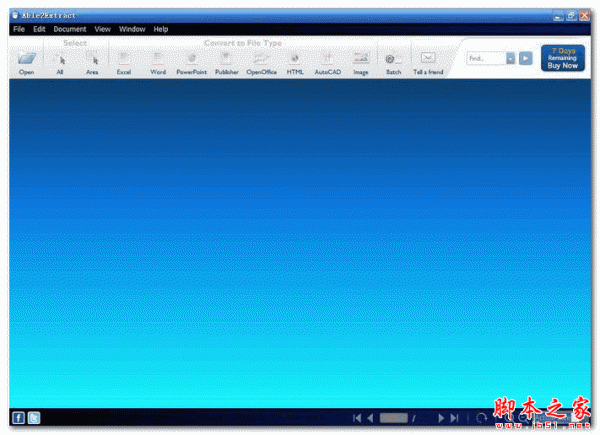Go to previous page
The width and height of the screenshot is (600, 435).
(x=370, y=418)
